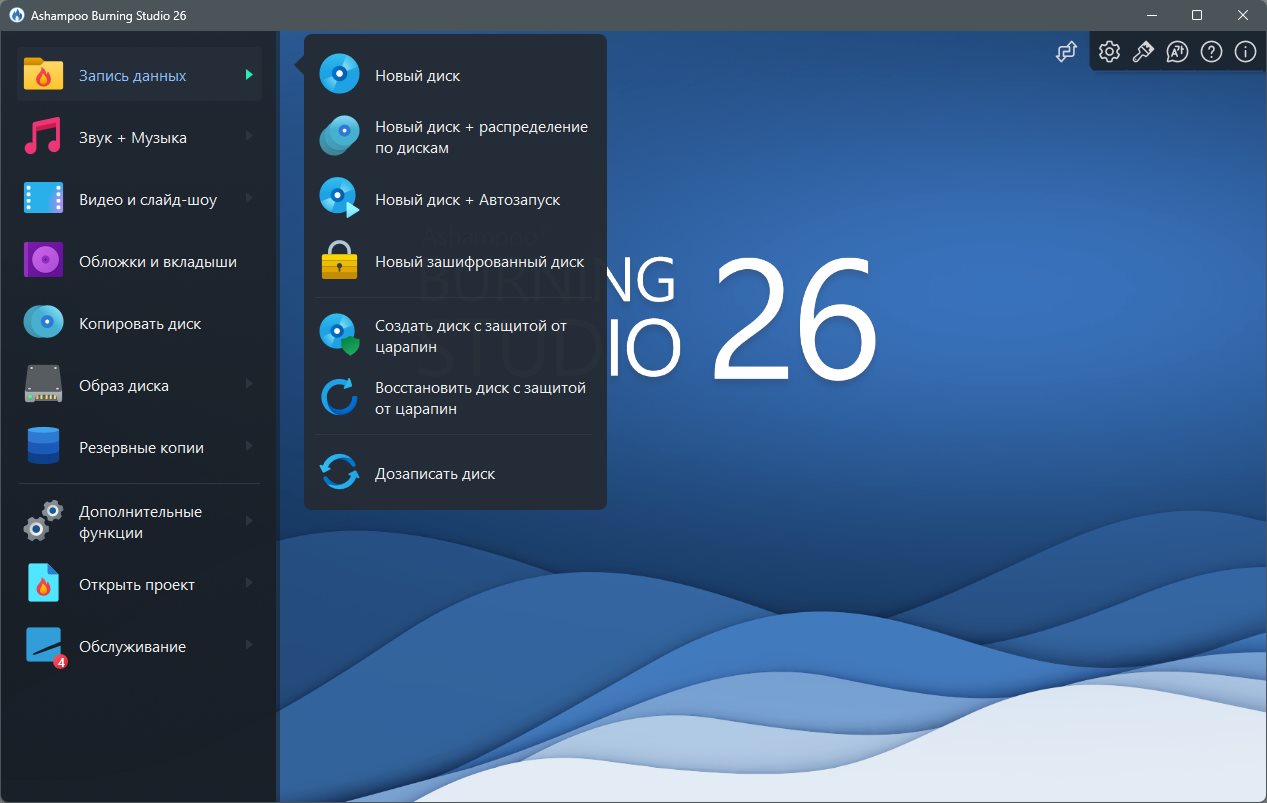The height and width of the screenshot is (803, 1267).
Task: Click the music note icon in sidebar
Action: click(43, 138)
